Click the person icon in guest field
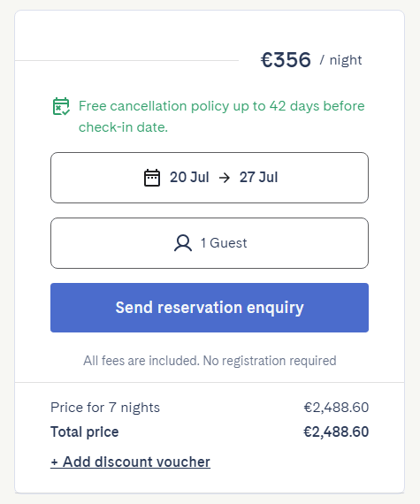The height and width of the screenshot is (504, 420). click(183, 243)
